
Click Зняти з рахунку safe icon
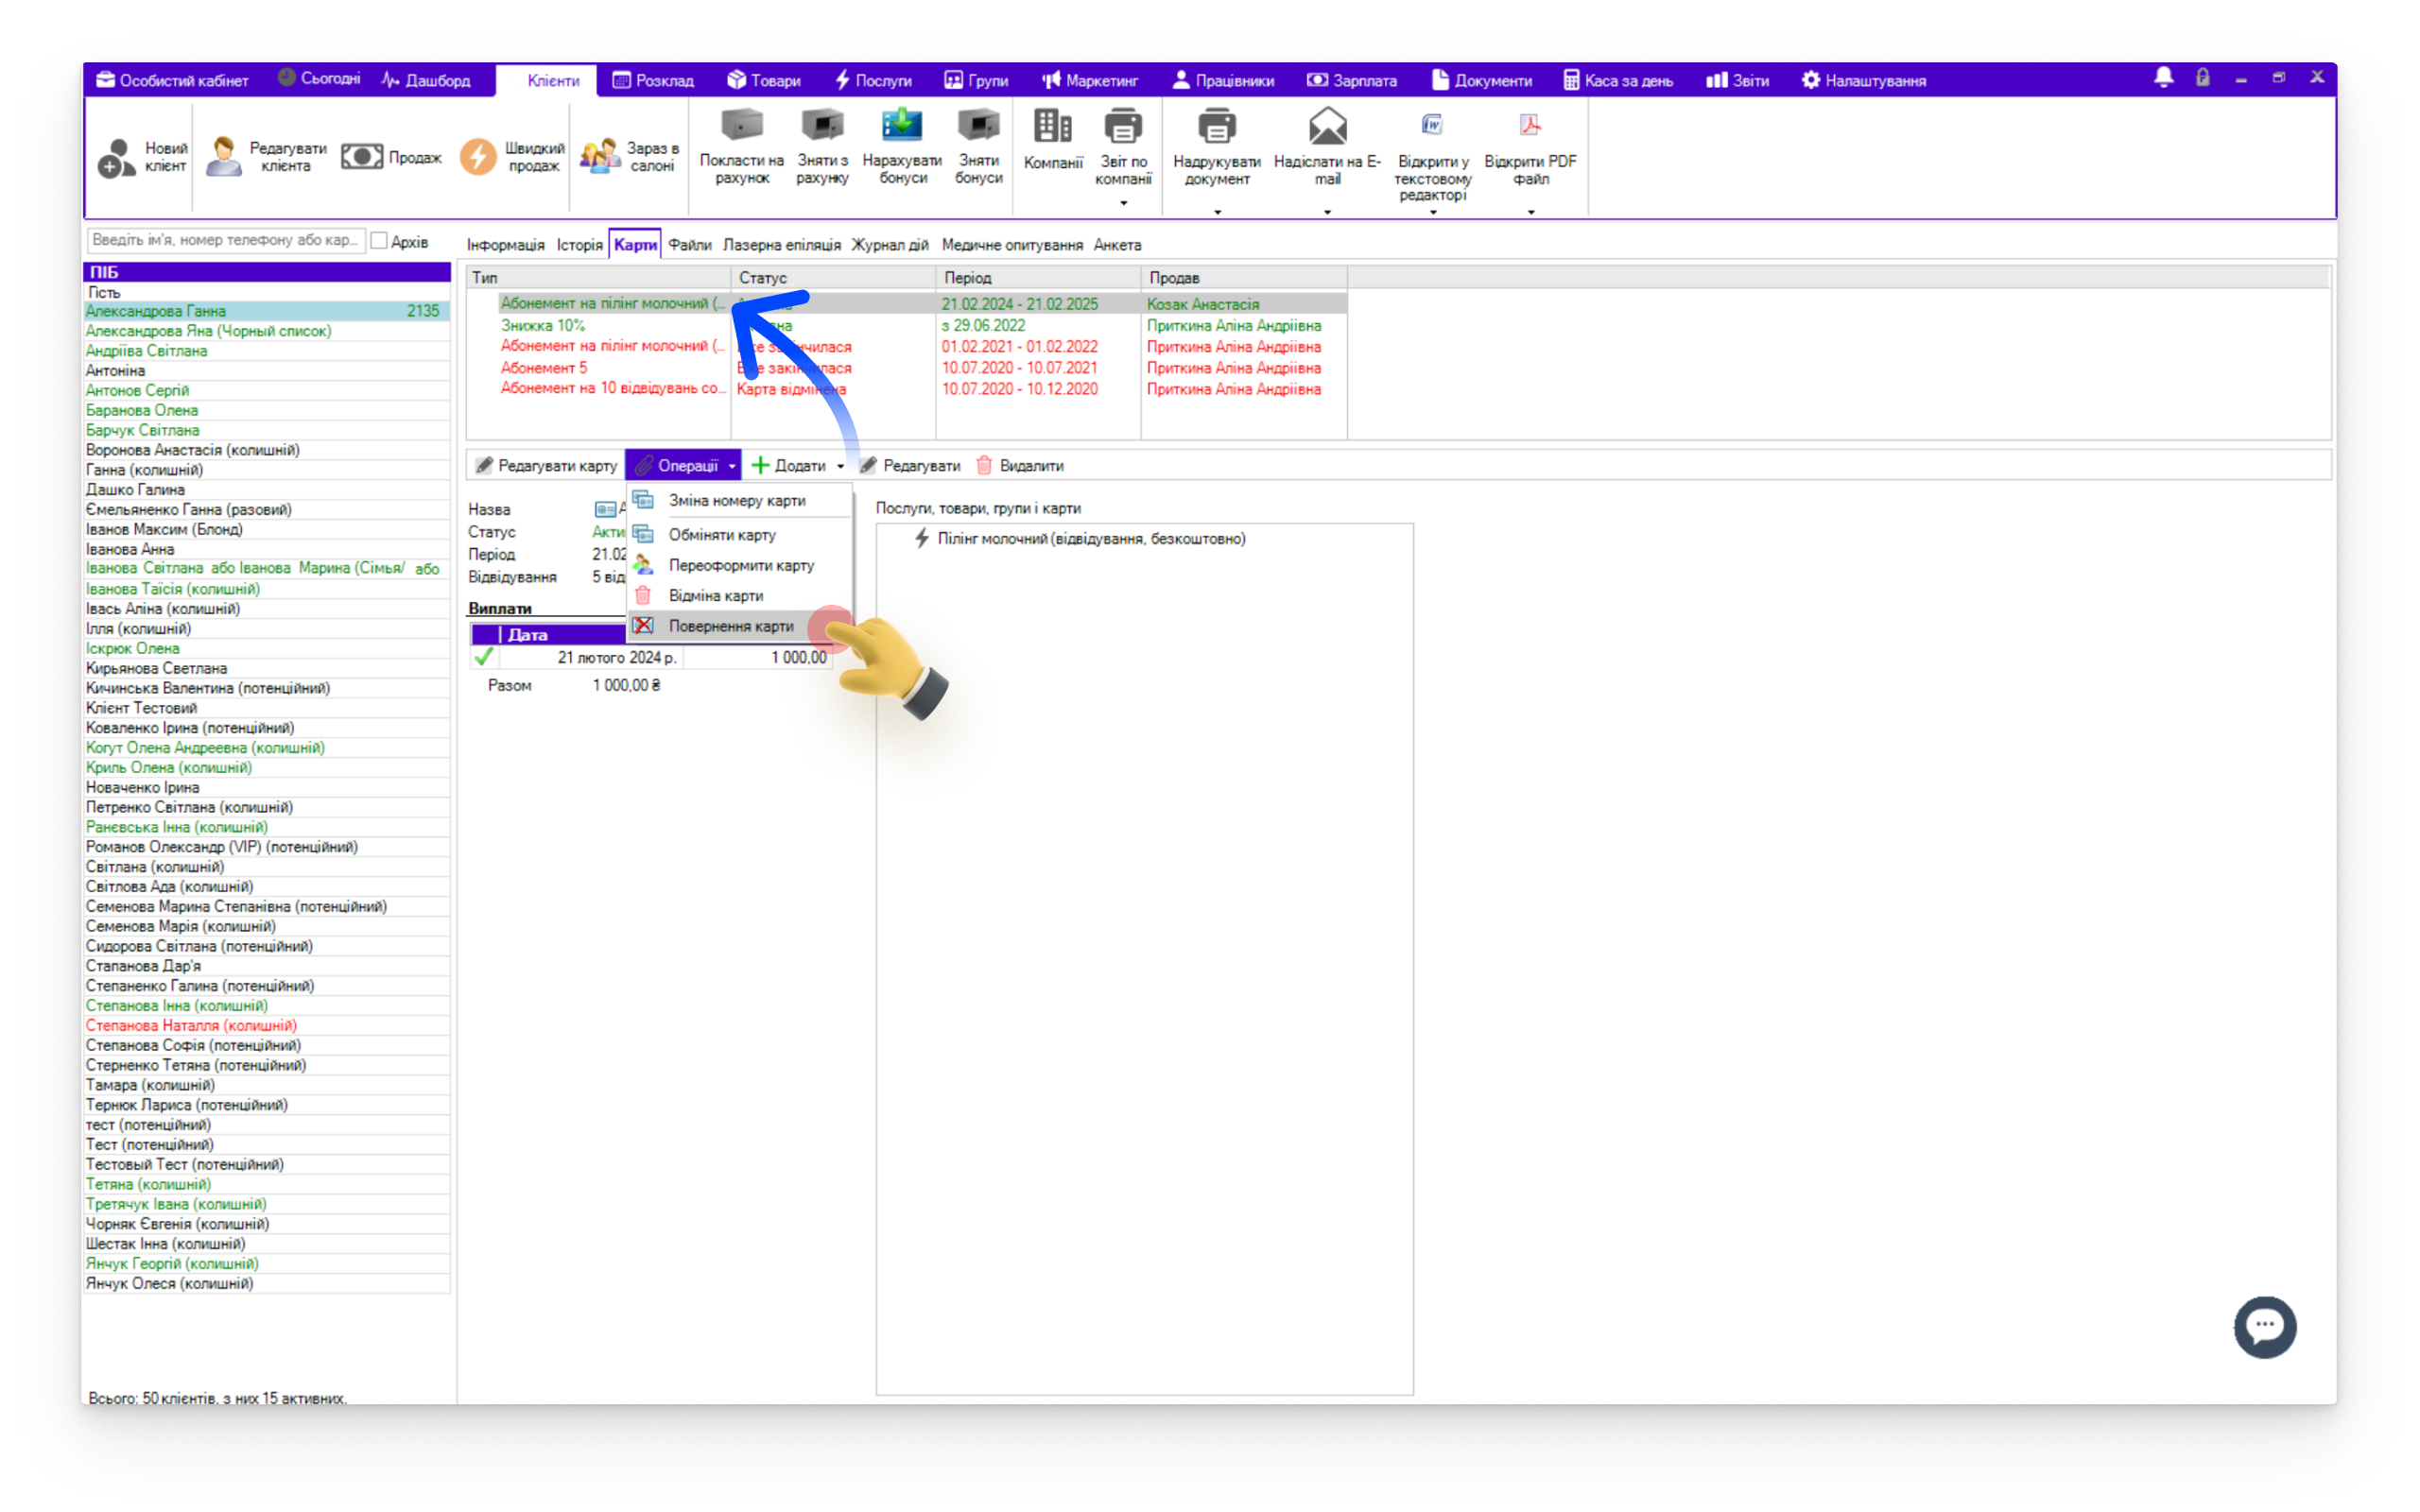[x=822, y=125]
